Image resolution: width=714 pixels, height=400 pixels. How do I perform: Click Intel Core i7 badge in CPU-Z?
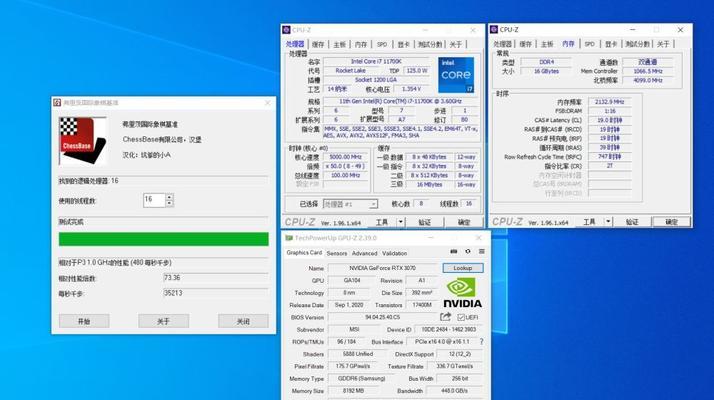click(456, 75)
